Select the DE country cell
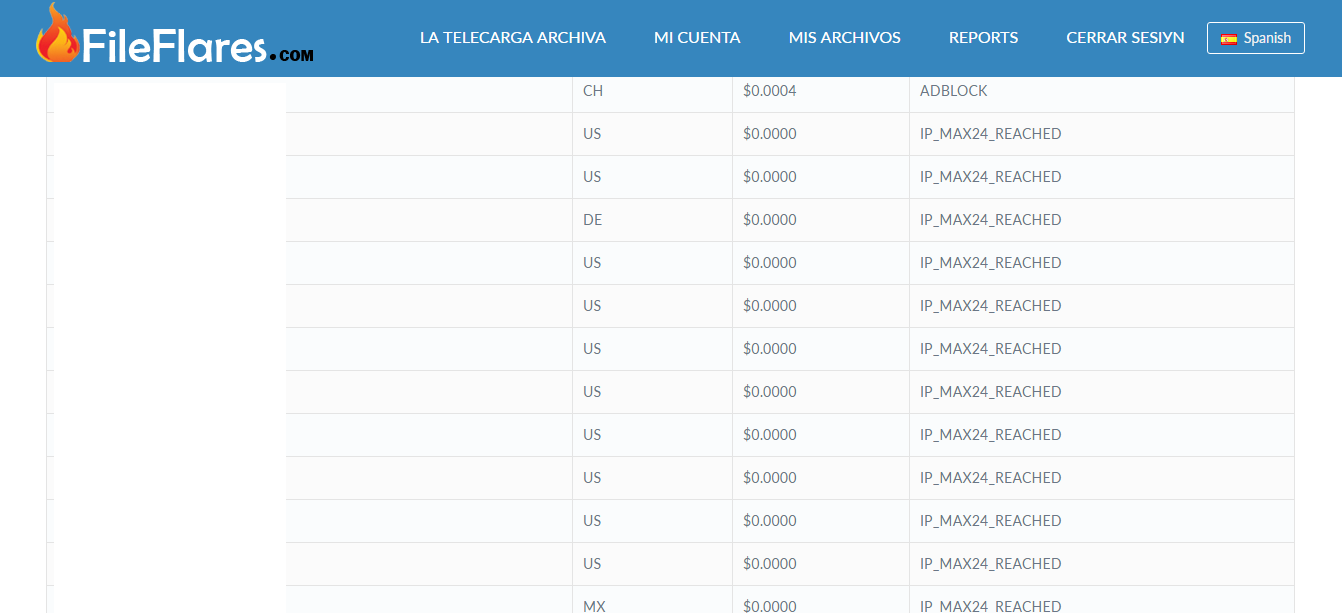The width and height of the screenshot is (1342, 613). coord(652,220)
